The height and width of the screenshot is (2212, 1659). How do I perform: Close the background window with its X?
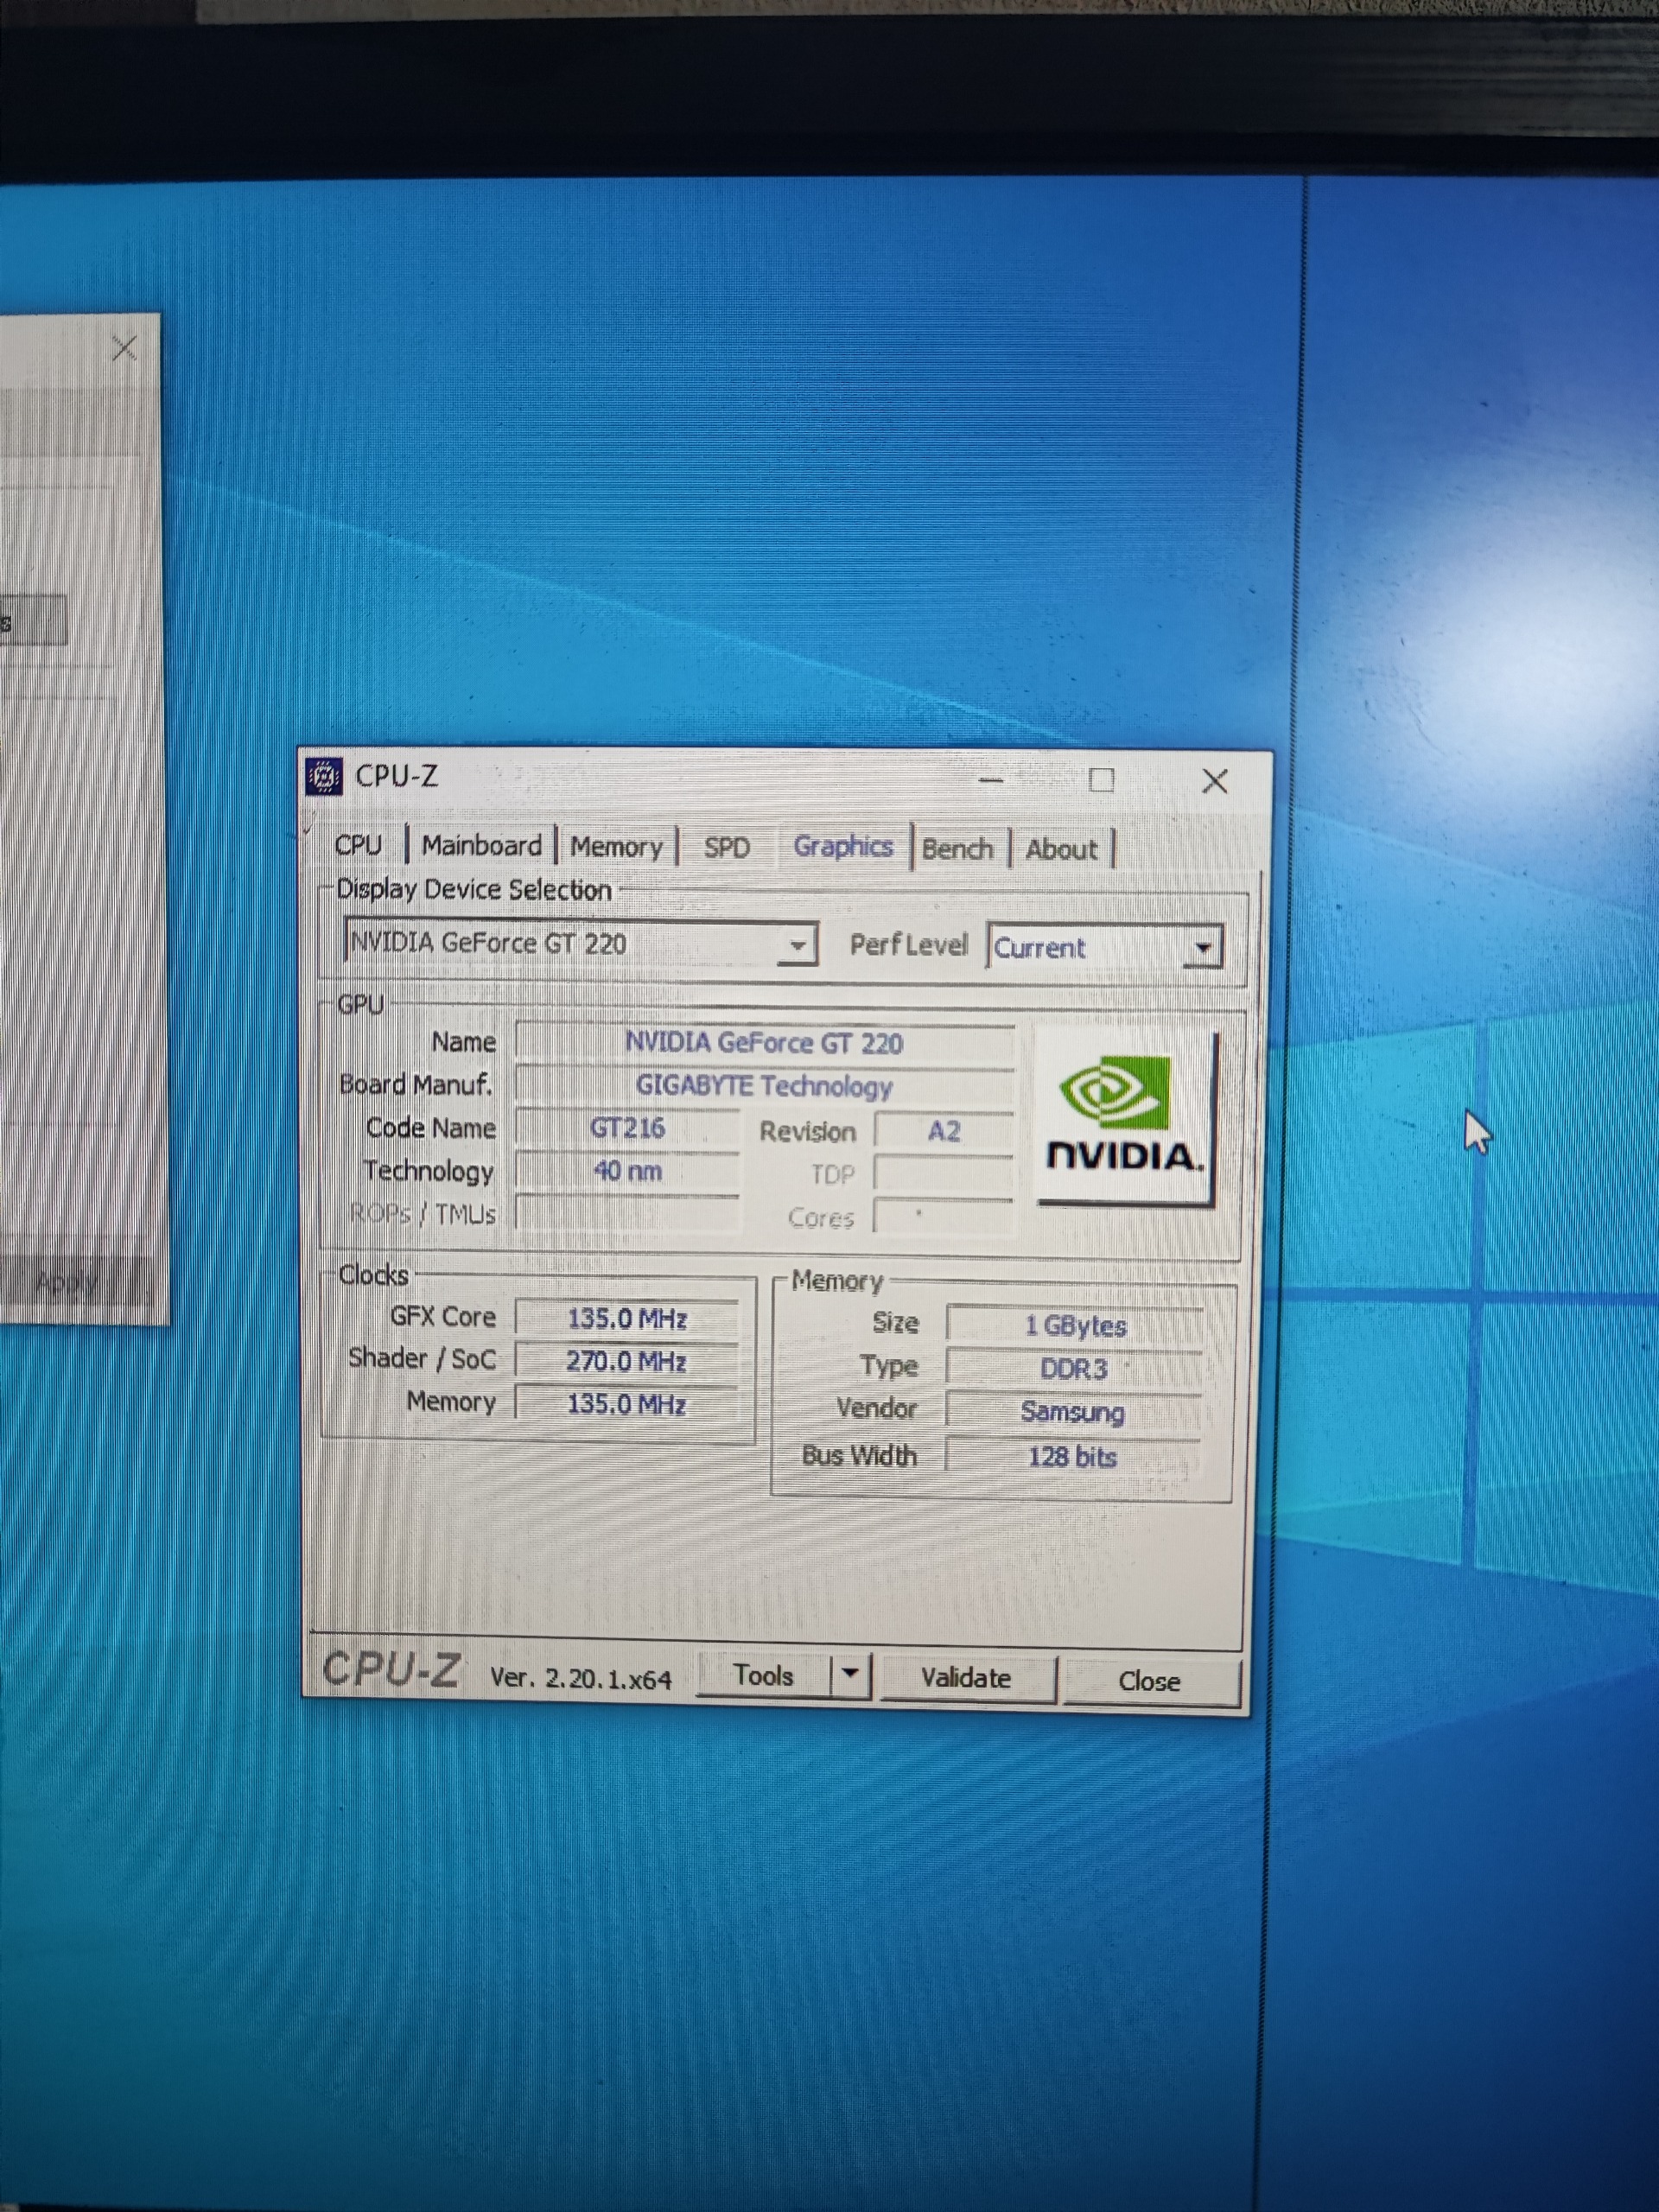click(x=124, y=348)
